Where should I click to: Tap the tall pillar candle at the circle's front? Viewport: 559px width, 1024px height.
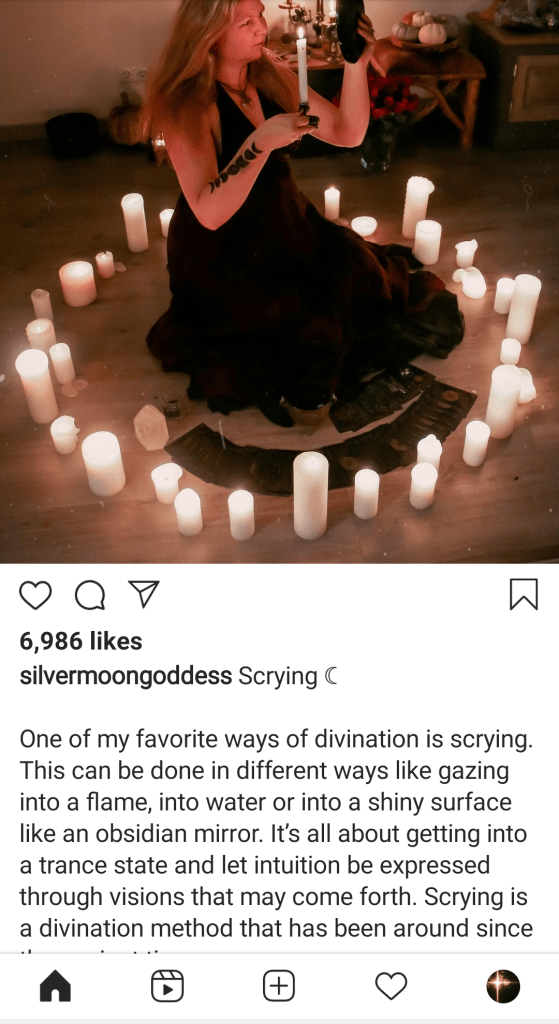(x=310, y=495)
